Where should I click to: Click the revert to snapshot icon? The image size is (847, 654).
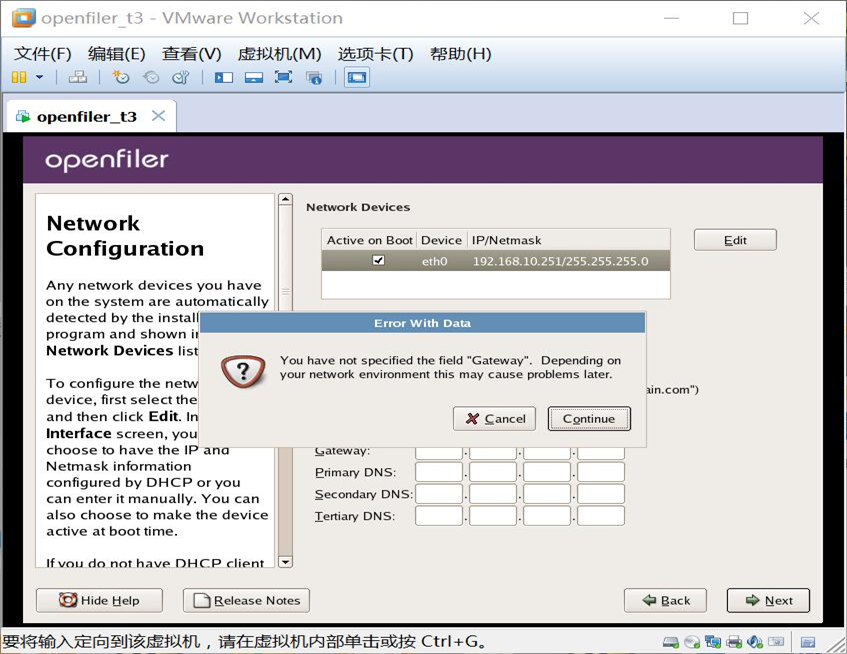tap(151, 77)
